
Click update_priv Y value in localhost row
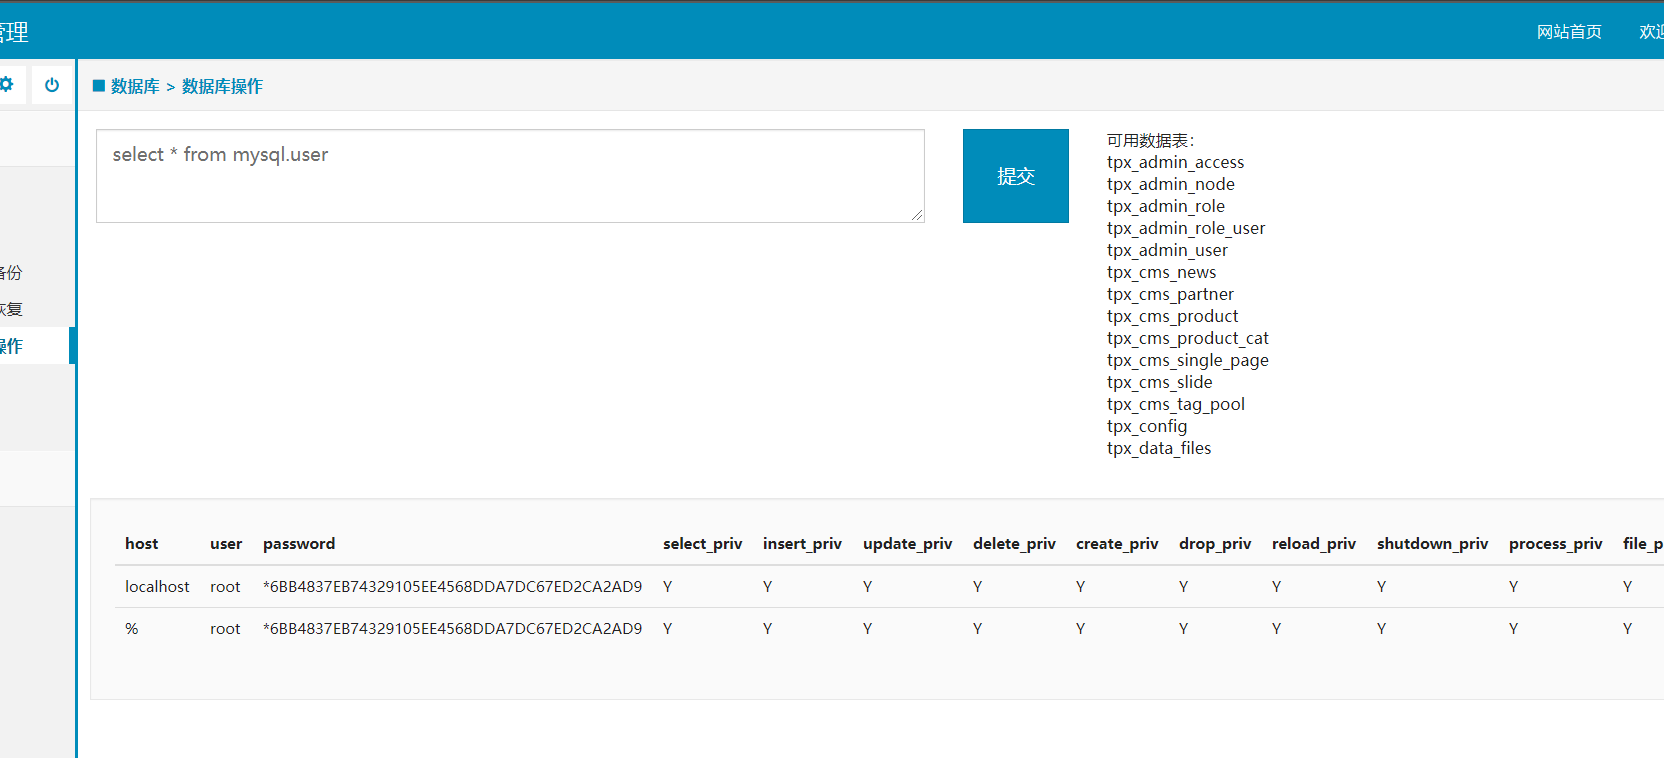click(868, 587)
